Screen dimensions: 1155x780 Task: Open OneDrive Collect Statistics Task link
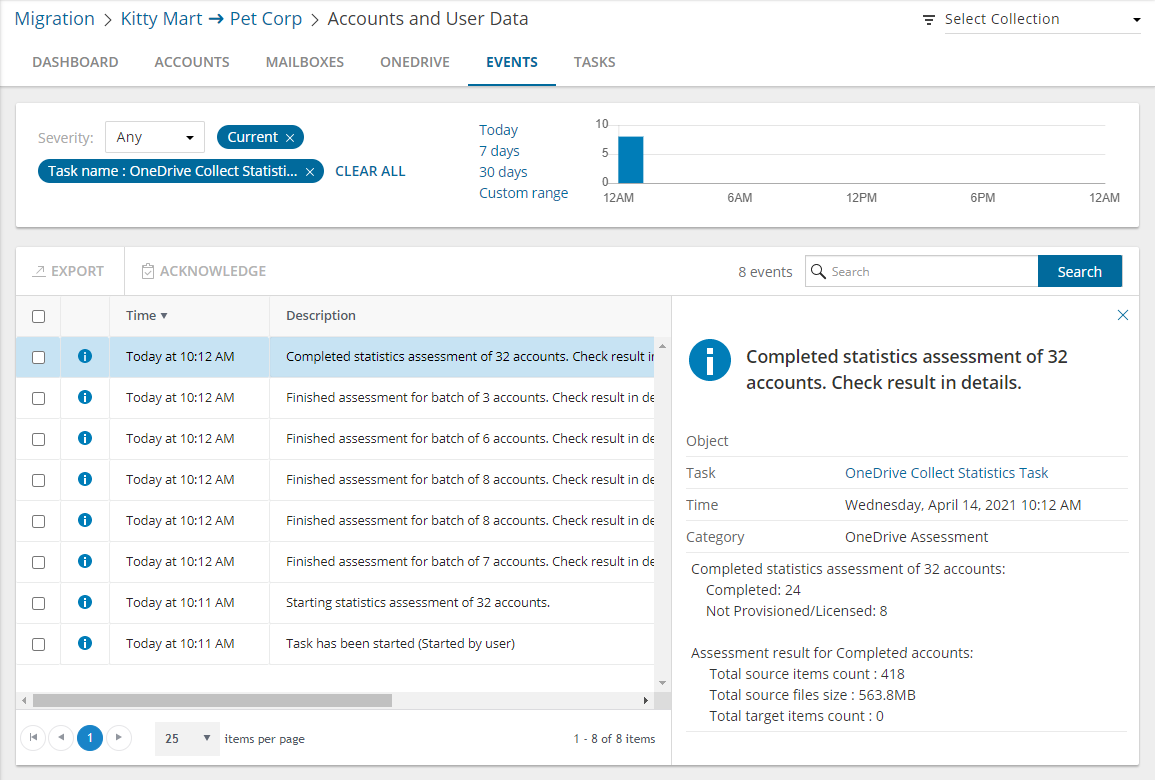pos(946,473)
